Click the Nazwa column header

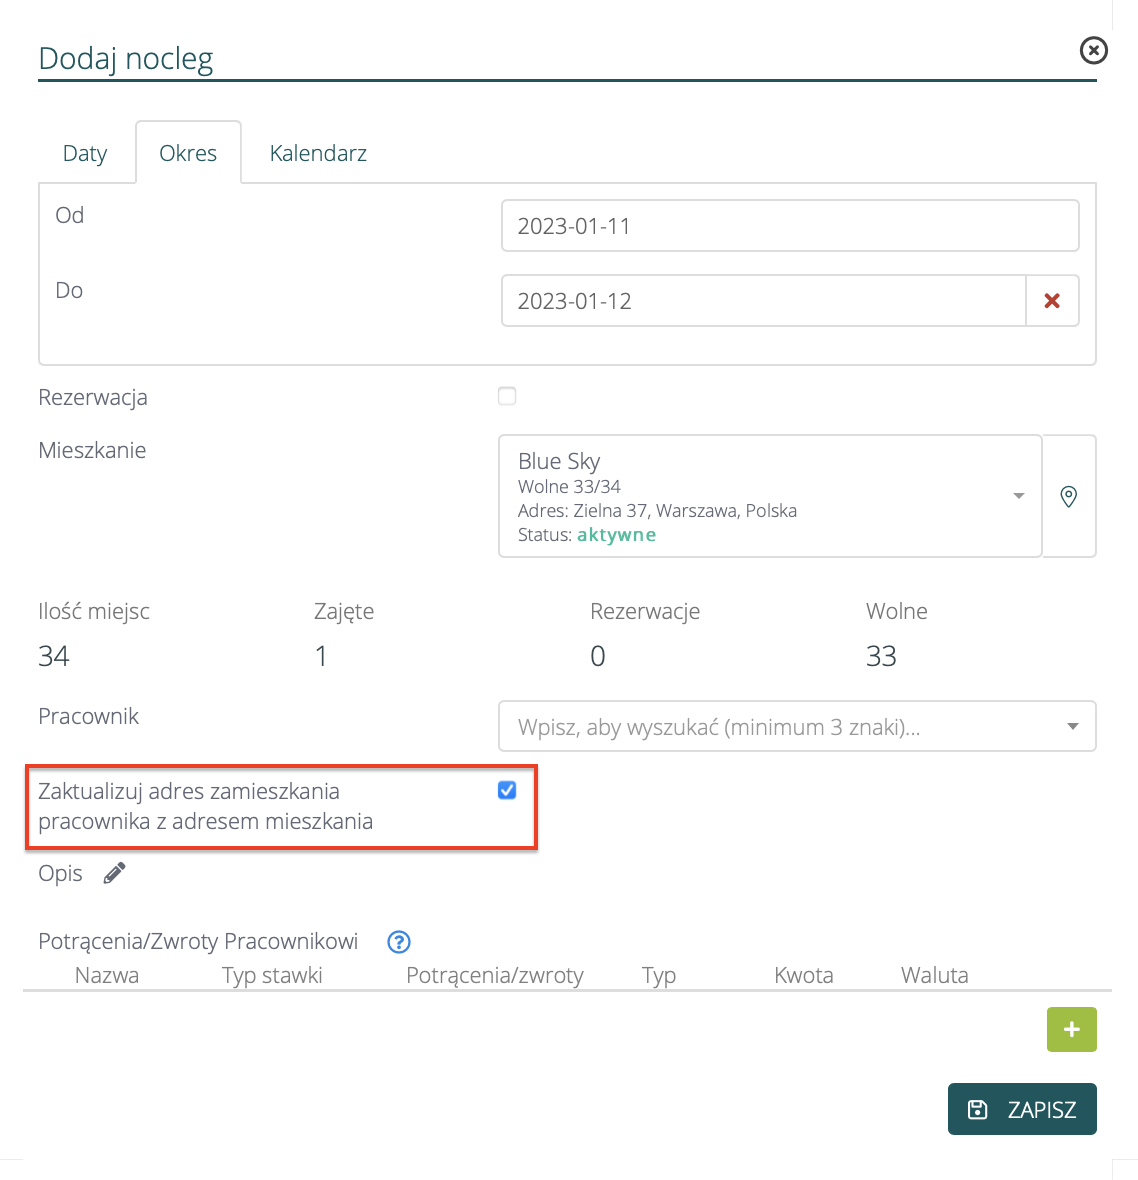[x=107, y=975]
